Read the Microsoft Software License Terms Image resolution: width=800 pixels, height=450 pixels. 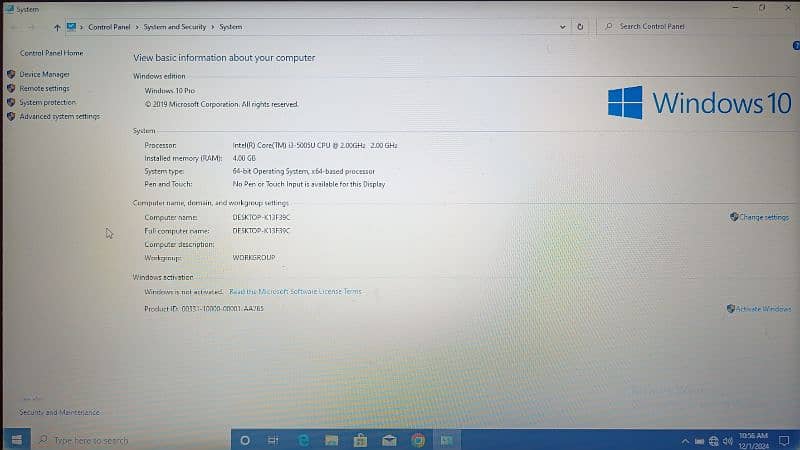point(295,292)
